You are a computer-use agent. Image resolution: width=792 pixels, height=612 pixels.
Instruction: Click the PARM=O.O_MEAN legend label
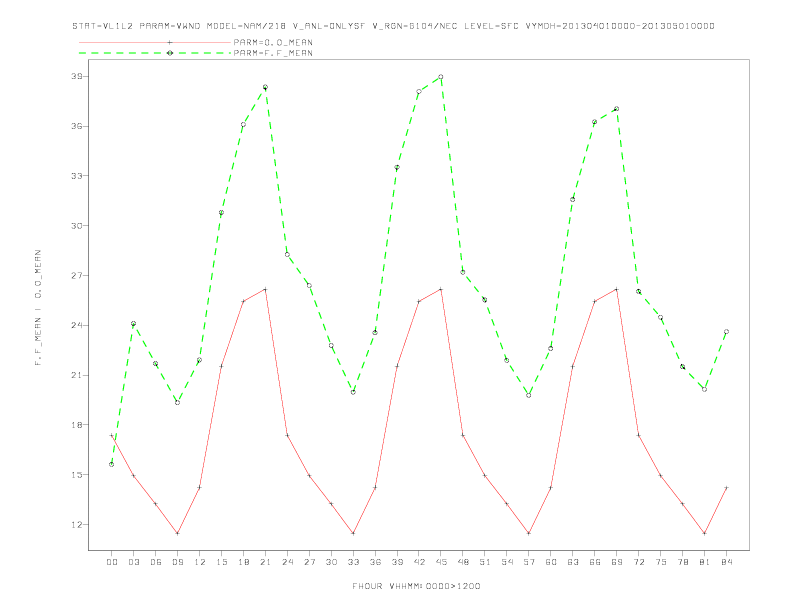(273, 42)
